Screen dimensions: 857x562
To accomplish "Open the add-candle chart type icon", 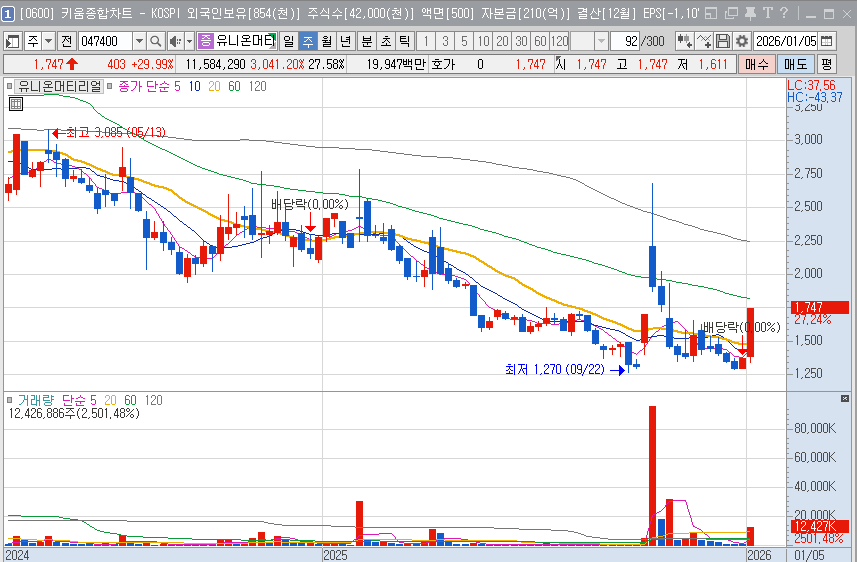I will tap(684, 41).
